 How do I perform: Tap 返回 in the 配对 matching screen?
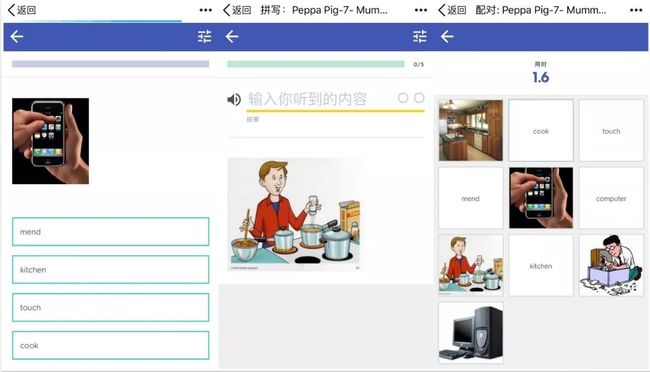[452, 10]
